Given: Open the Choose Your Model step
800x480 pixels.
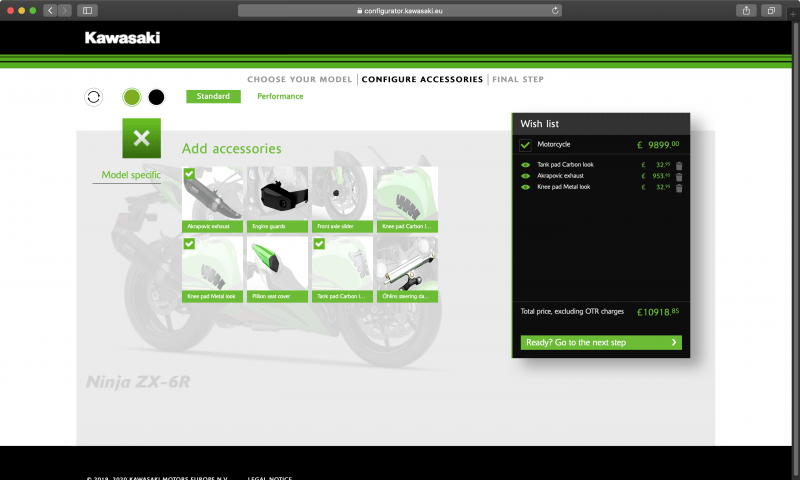Looking at the screenshot, I should 299,79.
